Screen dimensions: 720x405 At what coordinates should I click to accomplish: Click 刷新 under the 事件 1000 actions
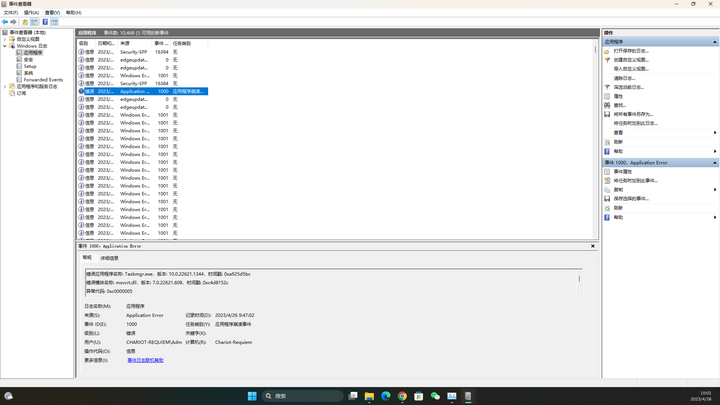[619, 208]
